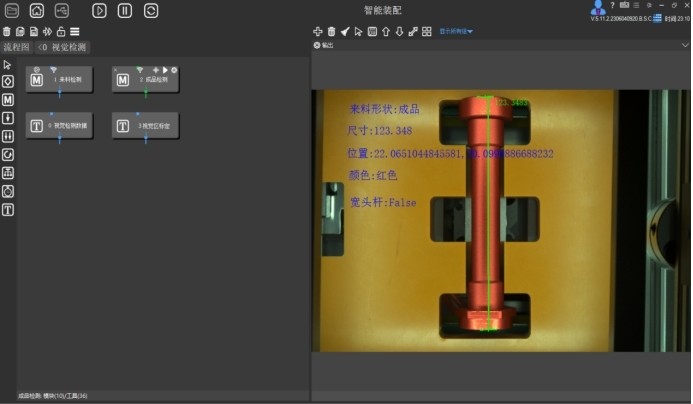Screen dimensions: 693x404
Task: Select the 1 来料检测 module node
Action: [59, 79]
